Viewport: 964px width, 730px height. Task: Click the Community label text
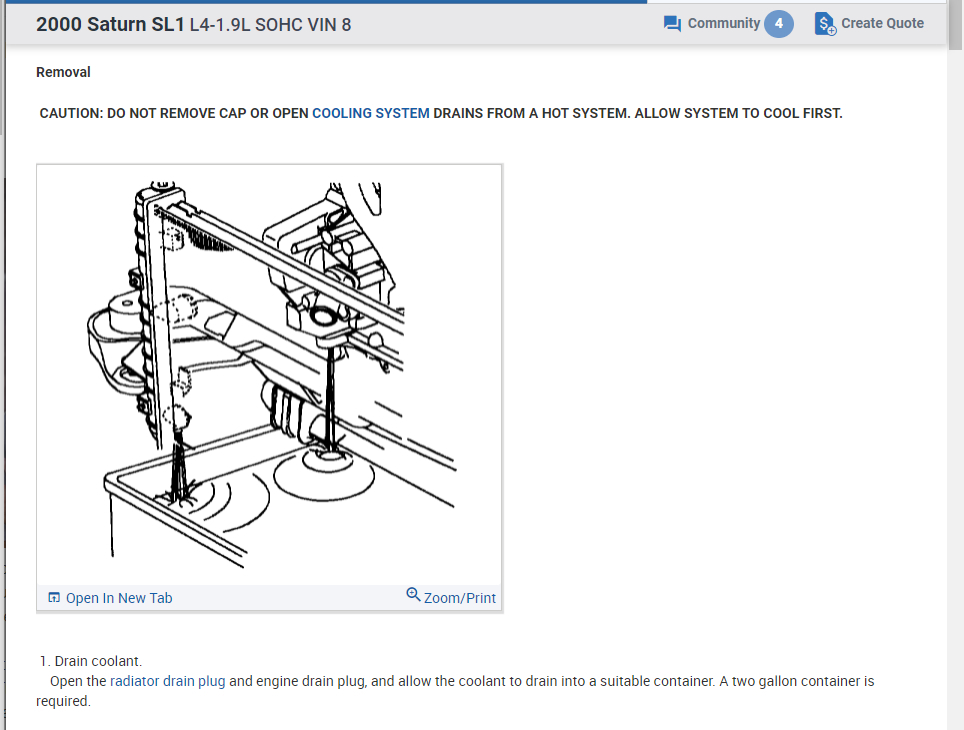pyautogui.click(x=724, y=23)
